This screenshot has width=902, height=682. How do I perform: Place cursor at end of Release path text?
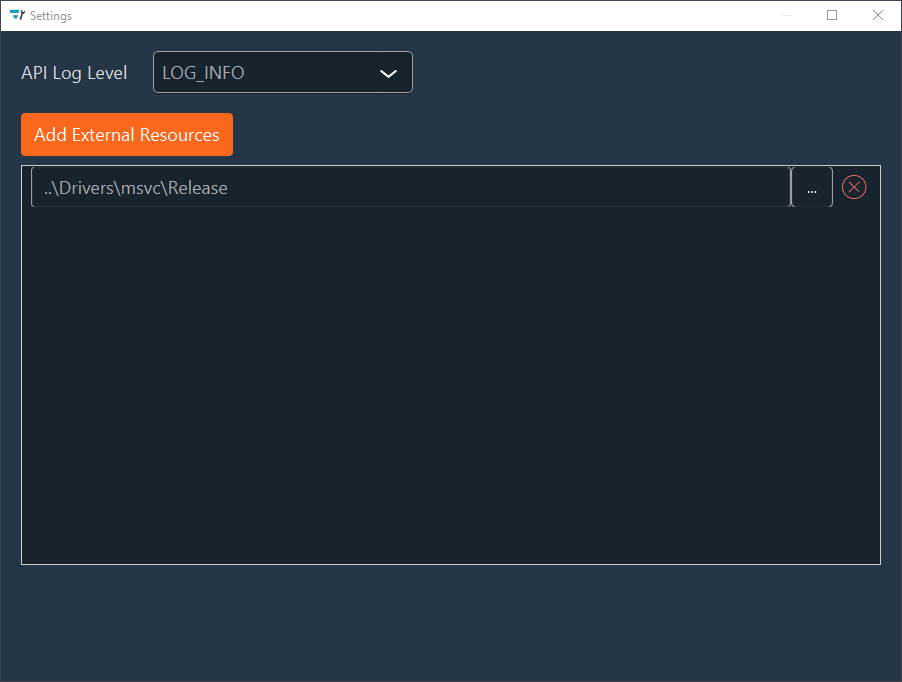pyautogui.click(x=229, y=188)
